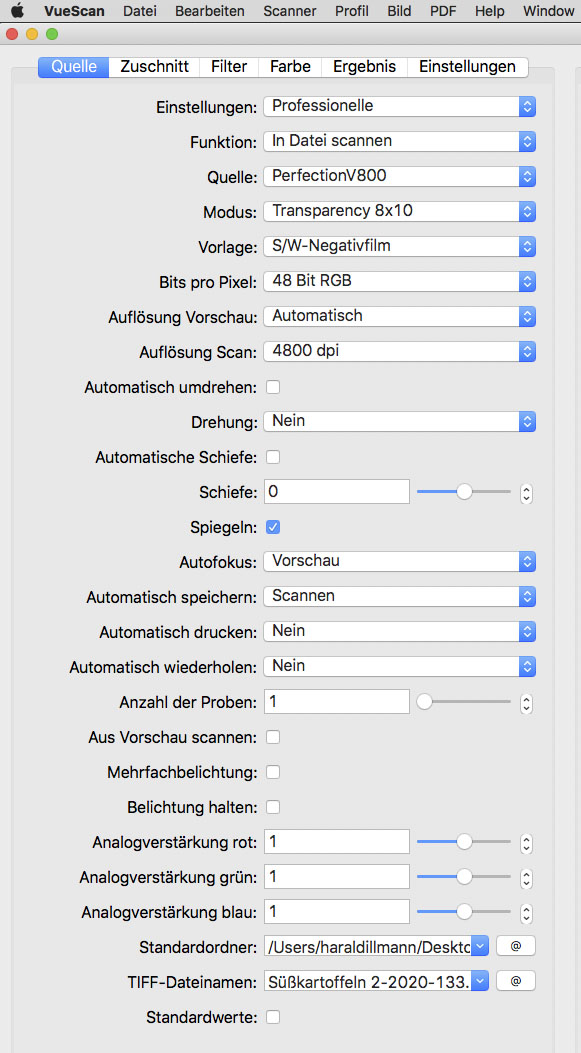Viewport: 581px width, 1053px height.
Task: Click the Standardordner path field
Action: 368,947
